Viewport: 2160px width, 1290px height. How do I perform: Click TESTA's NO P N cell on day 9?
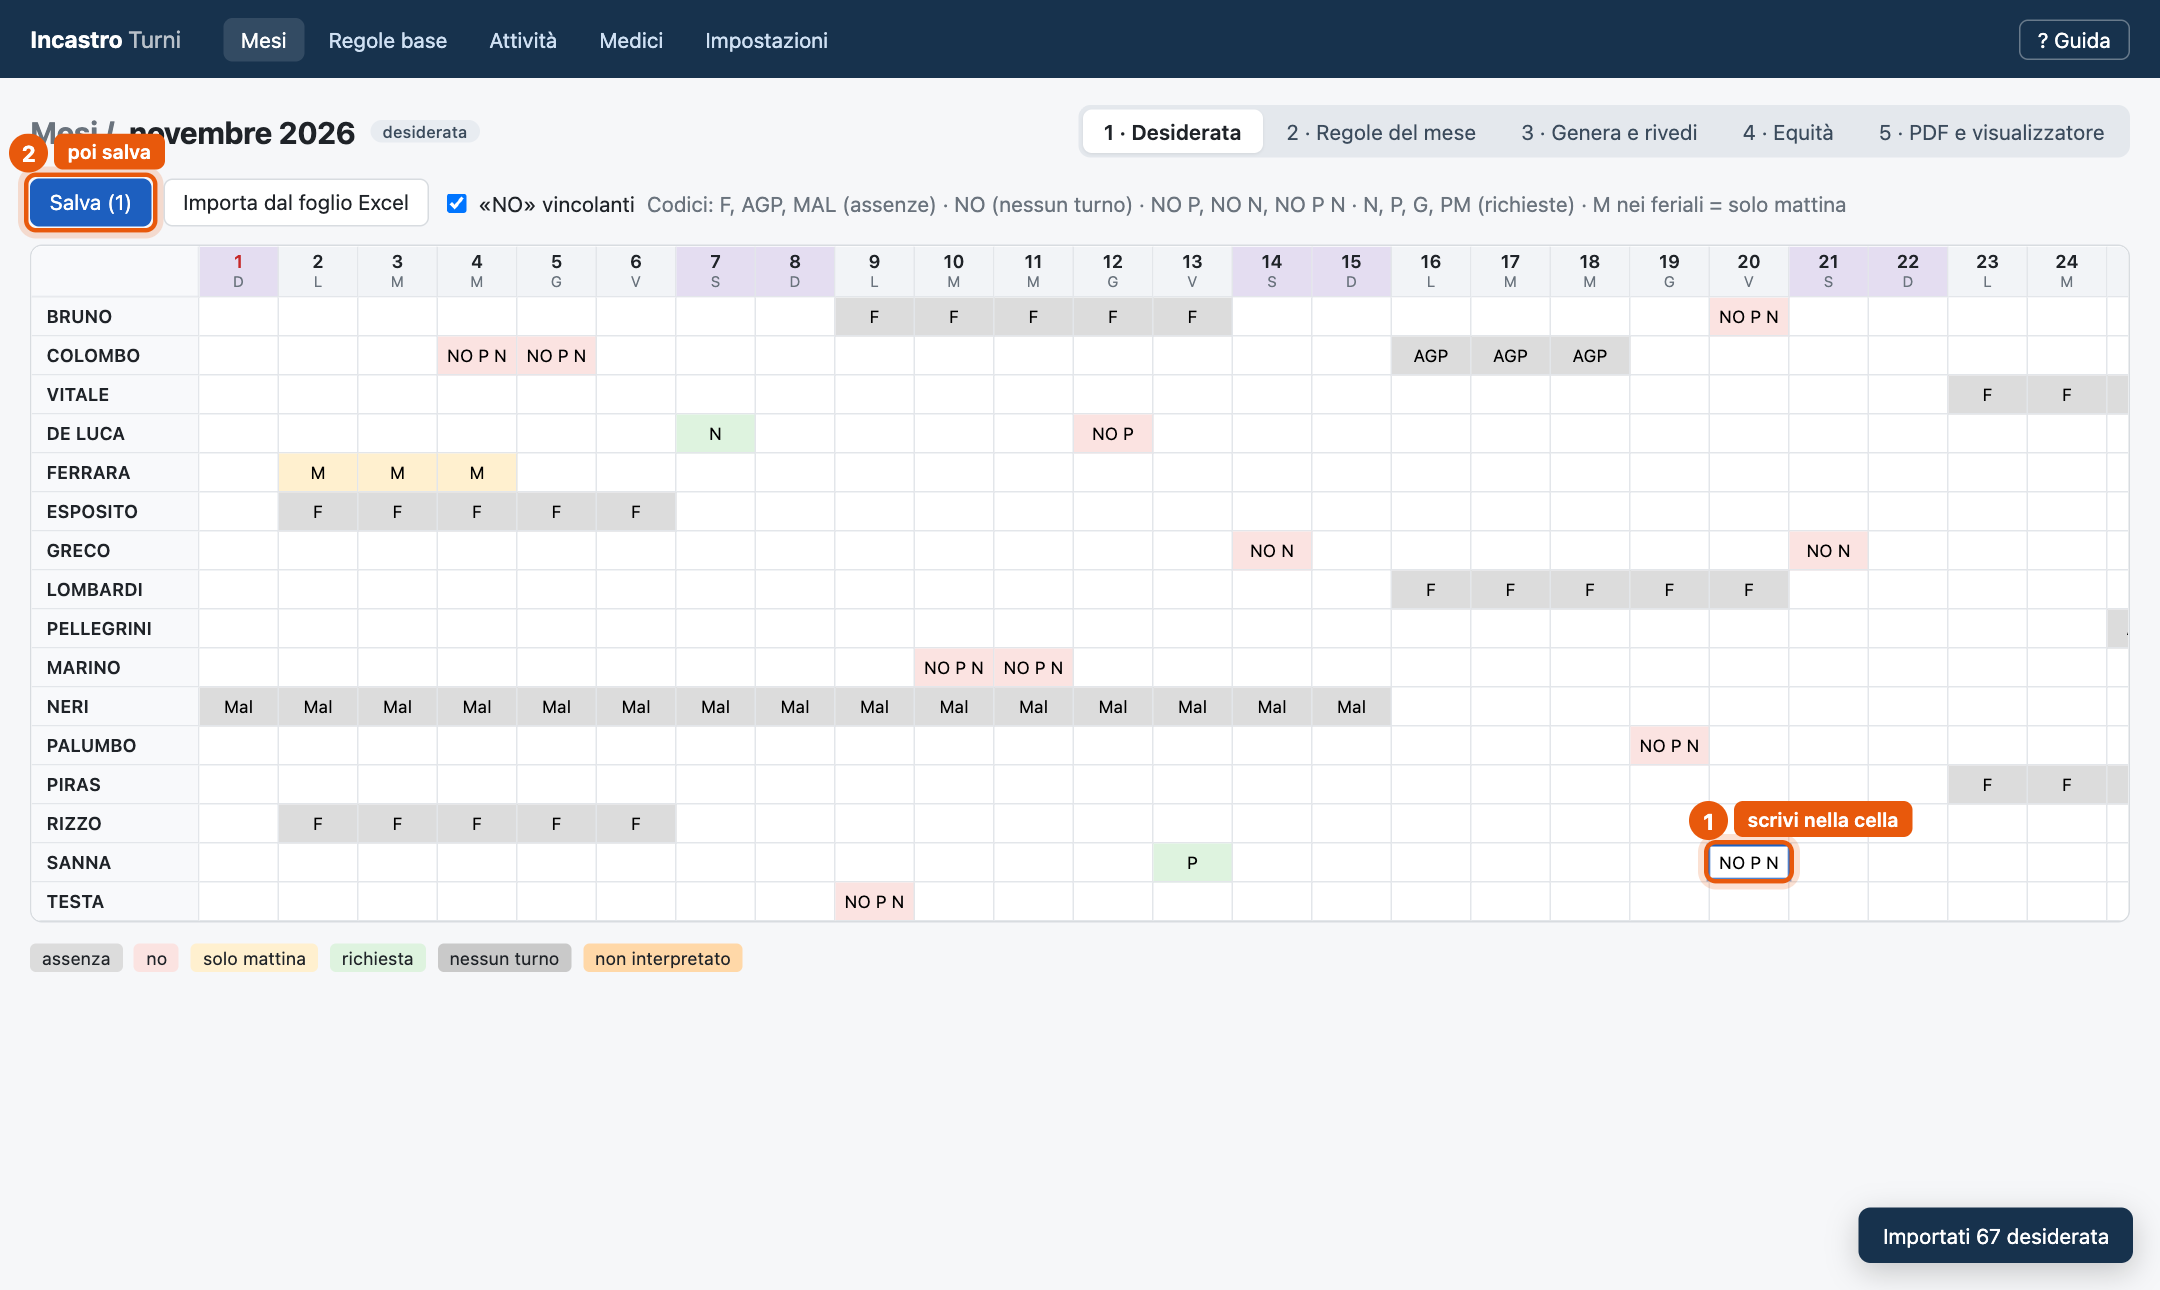tap(874, 901)
